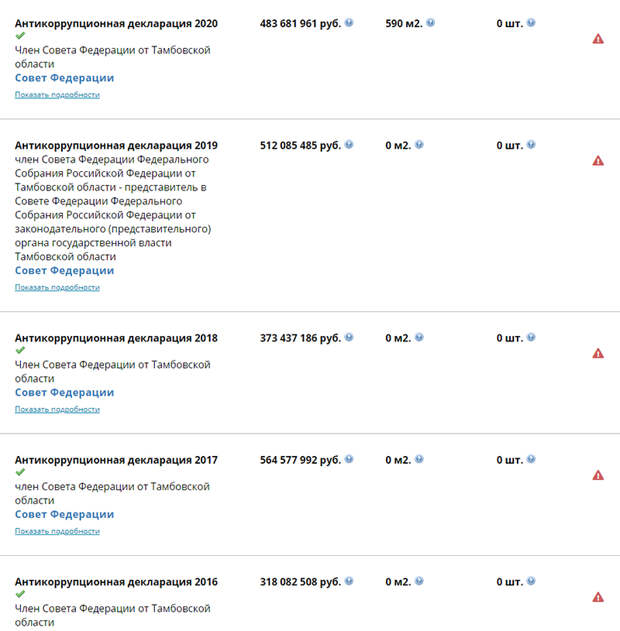Click help icon next to 564 577 992 руб.

(349, 459)
